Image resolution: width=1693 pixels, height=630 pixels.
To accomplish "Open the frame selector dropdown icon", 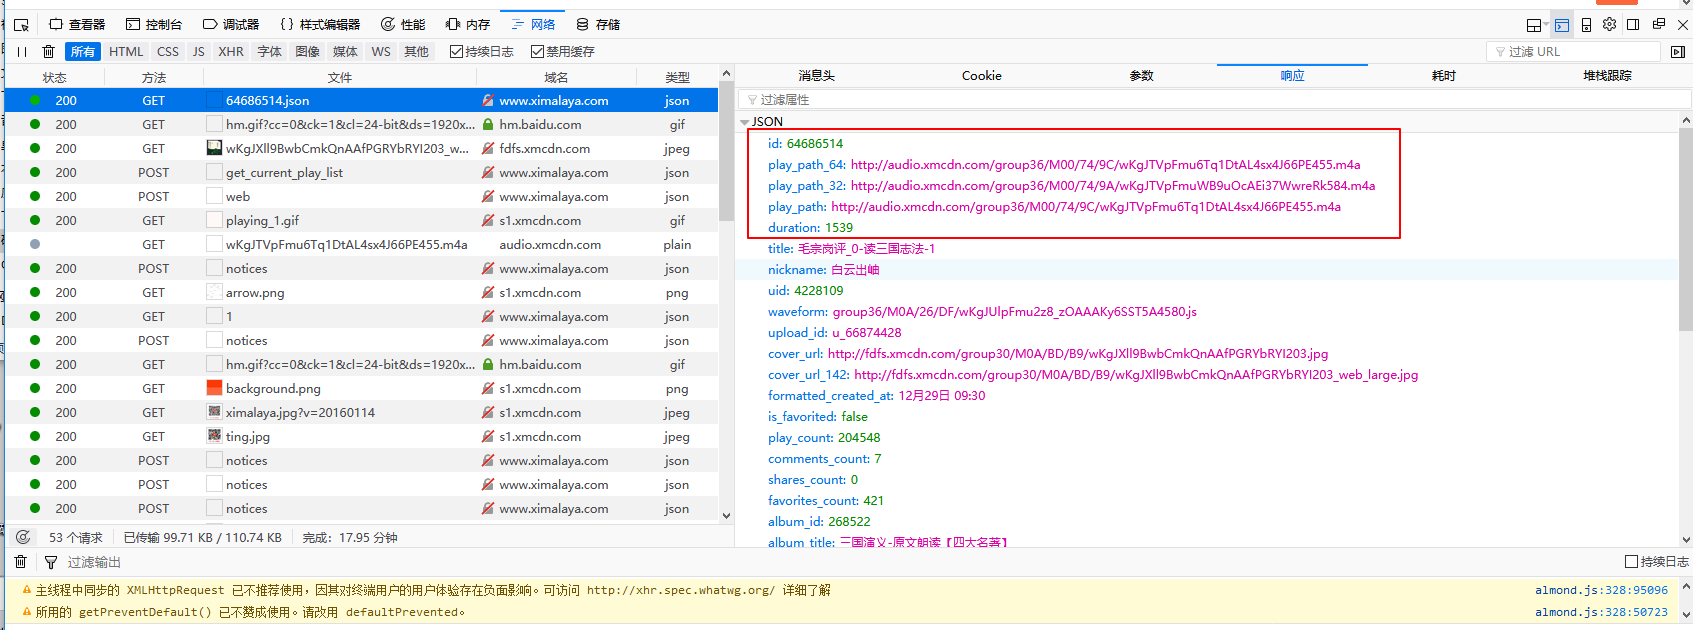I will (1535, 25).
